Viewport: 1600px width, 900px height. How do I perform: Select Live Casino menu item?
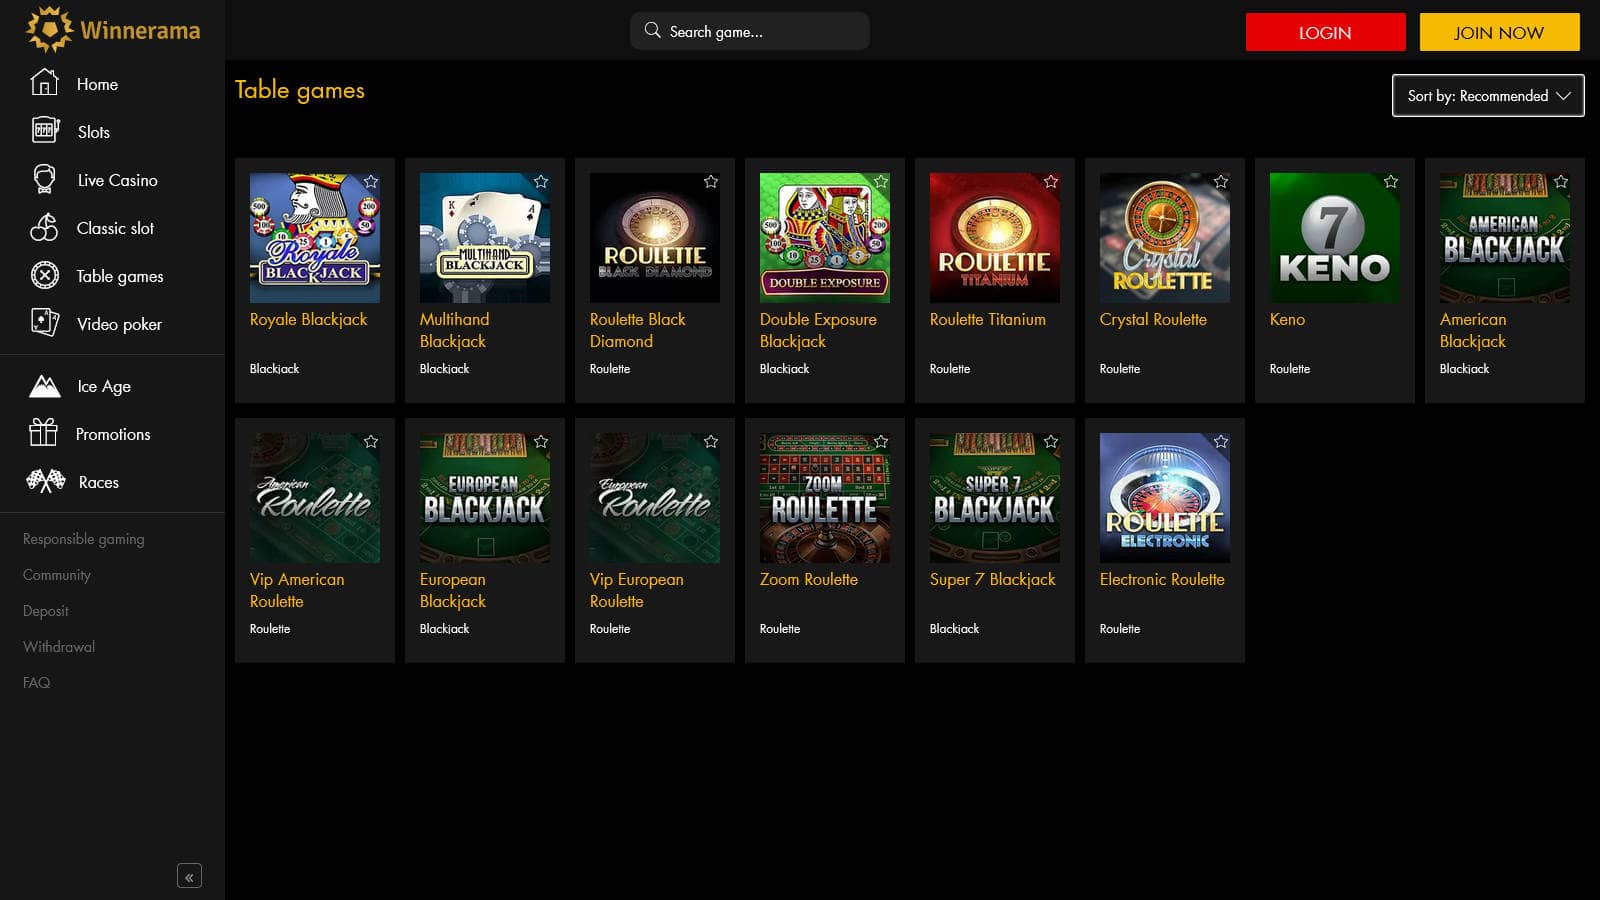(118, 180)
